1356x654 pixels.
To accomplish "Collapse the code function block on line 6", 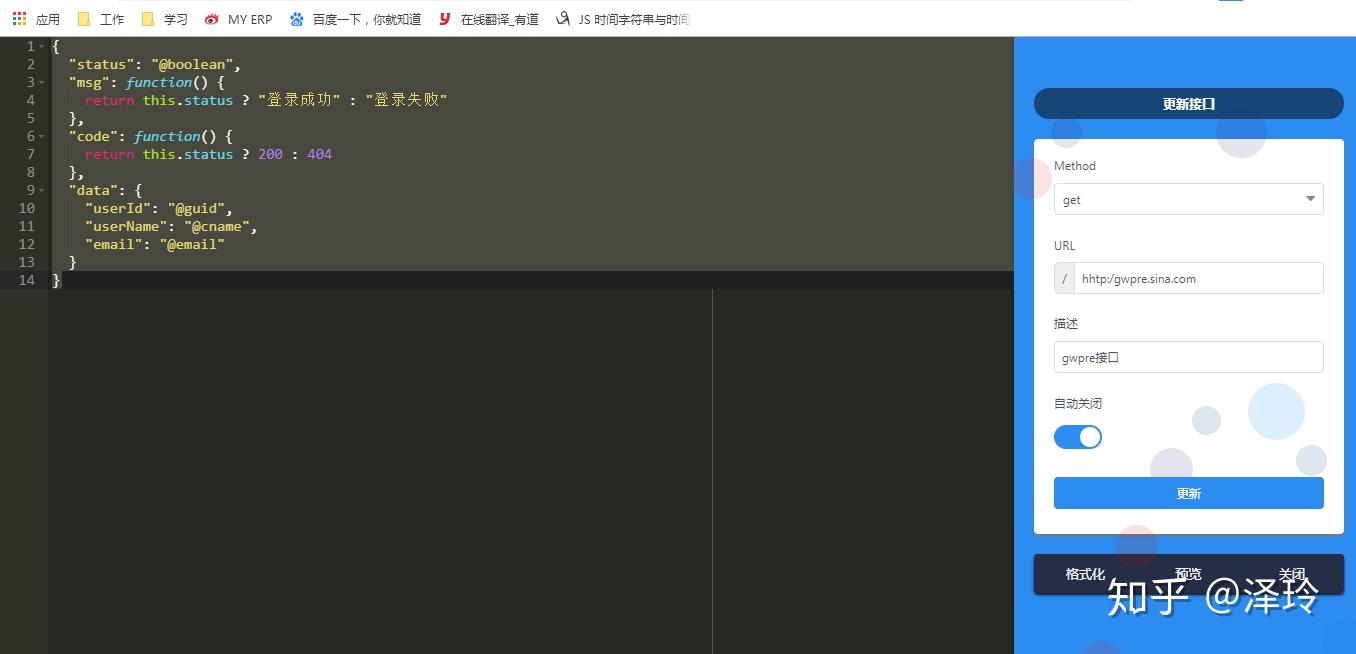I will coord(42,136).
